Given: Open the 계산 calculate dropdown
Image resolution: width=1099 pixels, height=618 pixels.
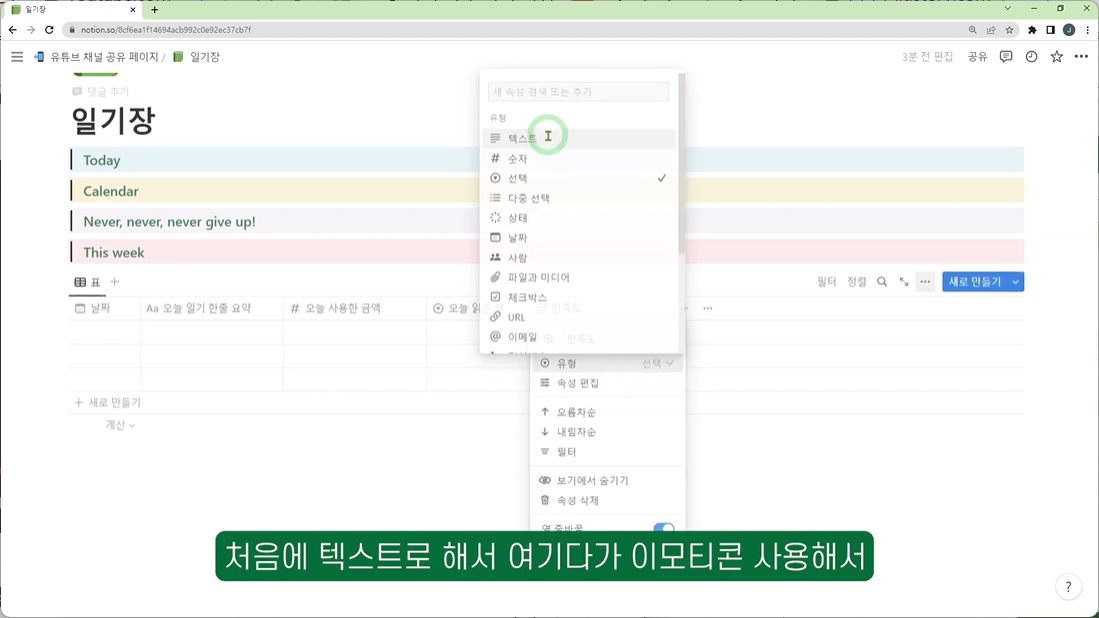Looking at the screenshot, I should pyautogui.click(x=120, y=425).
